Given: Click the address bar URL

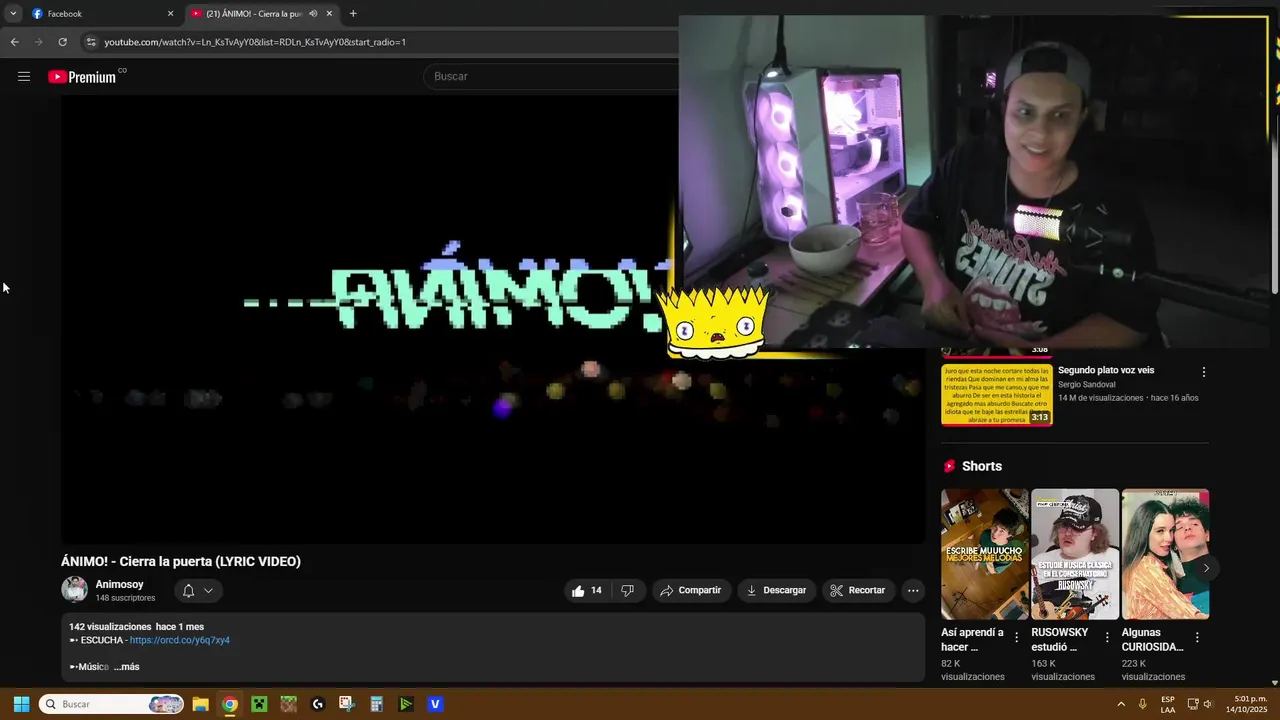Looking at the screenshot, I should tap(255, 42).
